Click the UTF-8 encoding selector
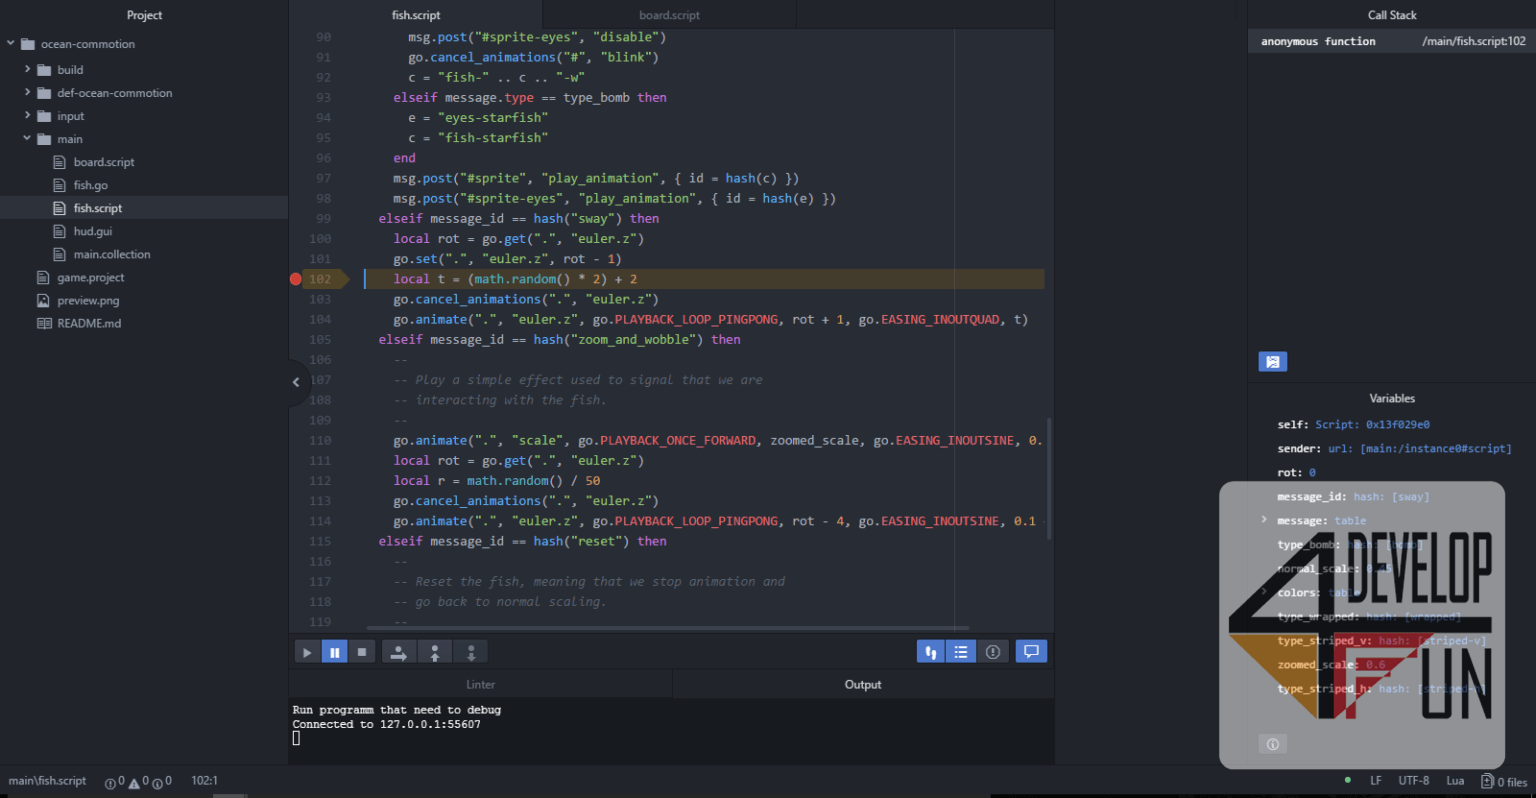This screenshot has height=798, width=1536. click(1413, 781)
